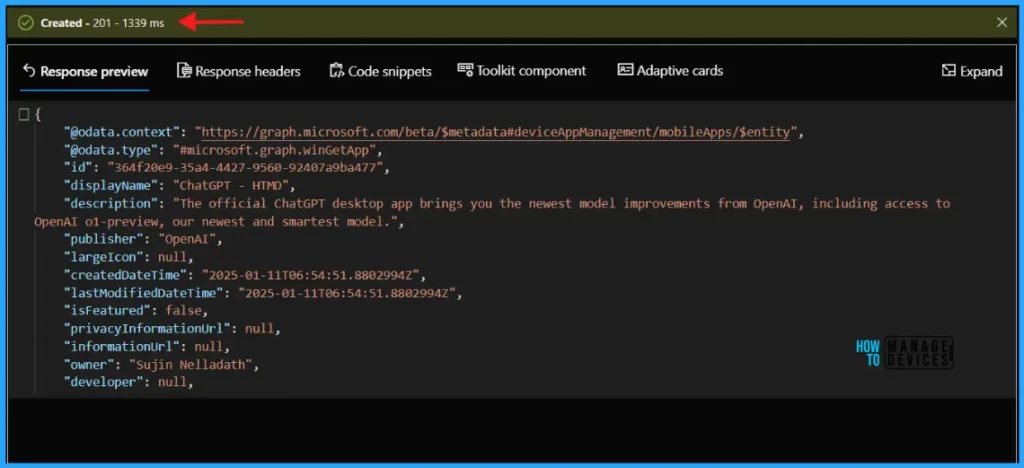Click the description text about ChatGPT desktop app
The image size is (1024, 468).
point(492,212)
